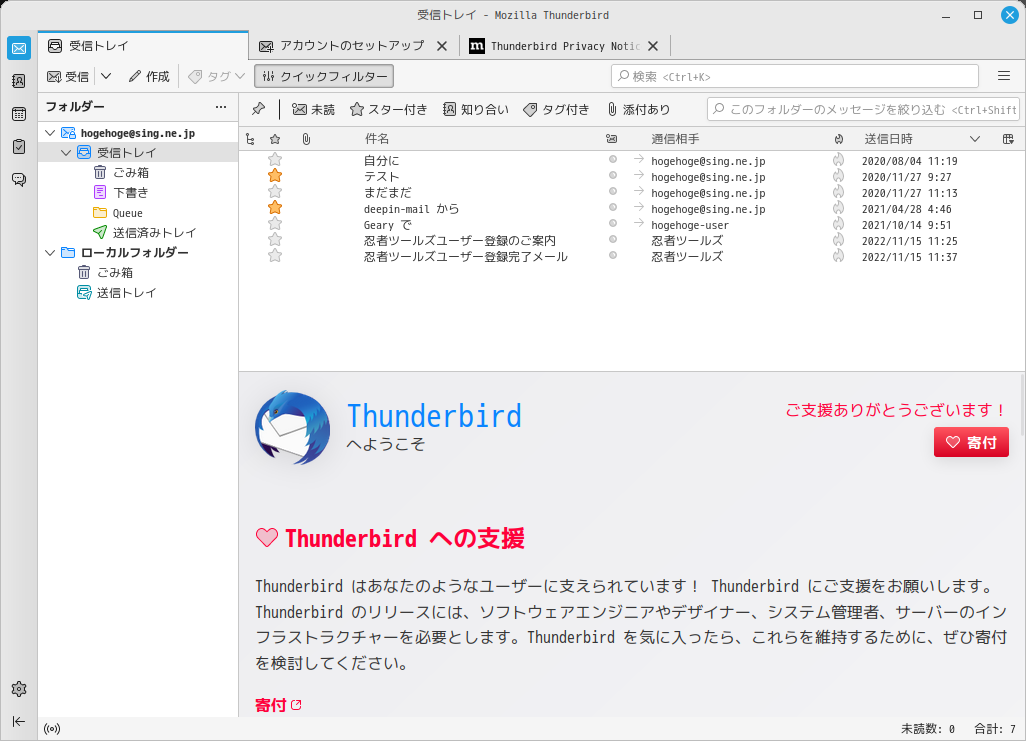1026x741 pixels.
Task: Toggle the thread column header icon
Action: click(x=250, y=139)
